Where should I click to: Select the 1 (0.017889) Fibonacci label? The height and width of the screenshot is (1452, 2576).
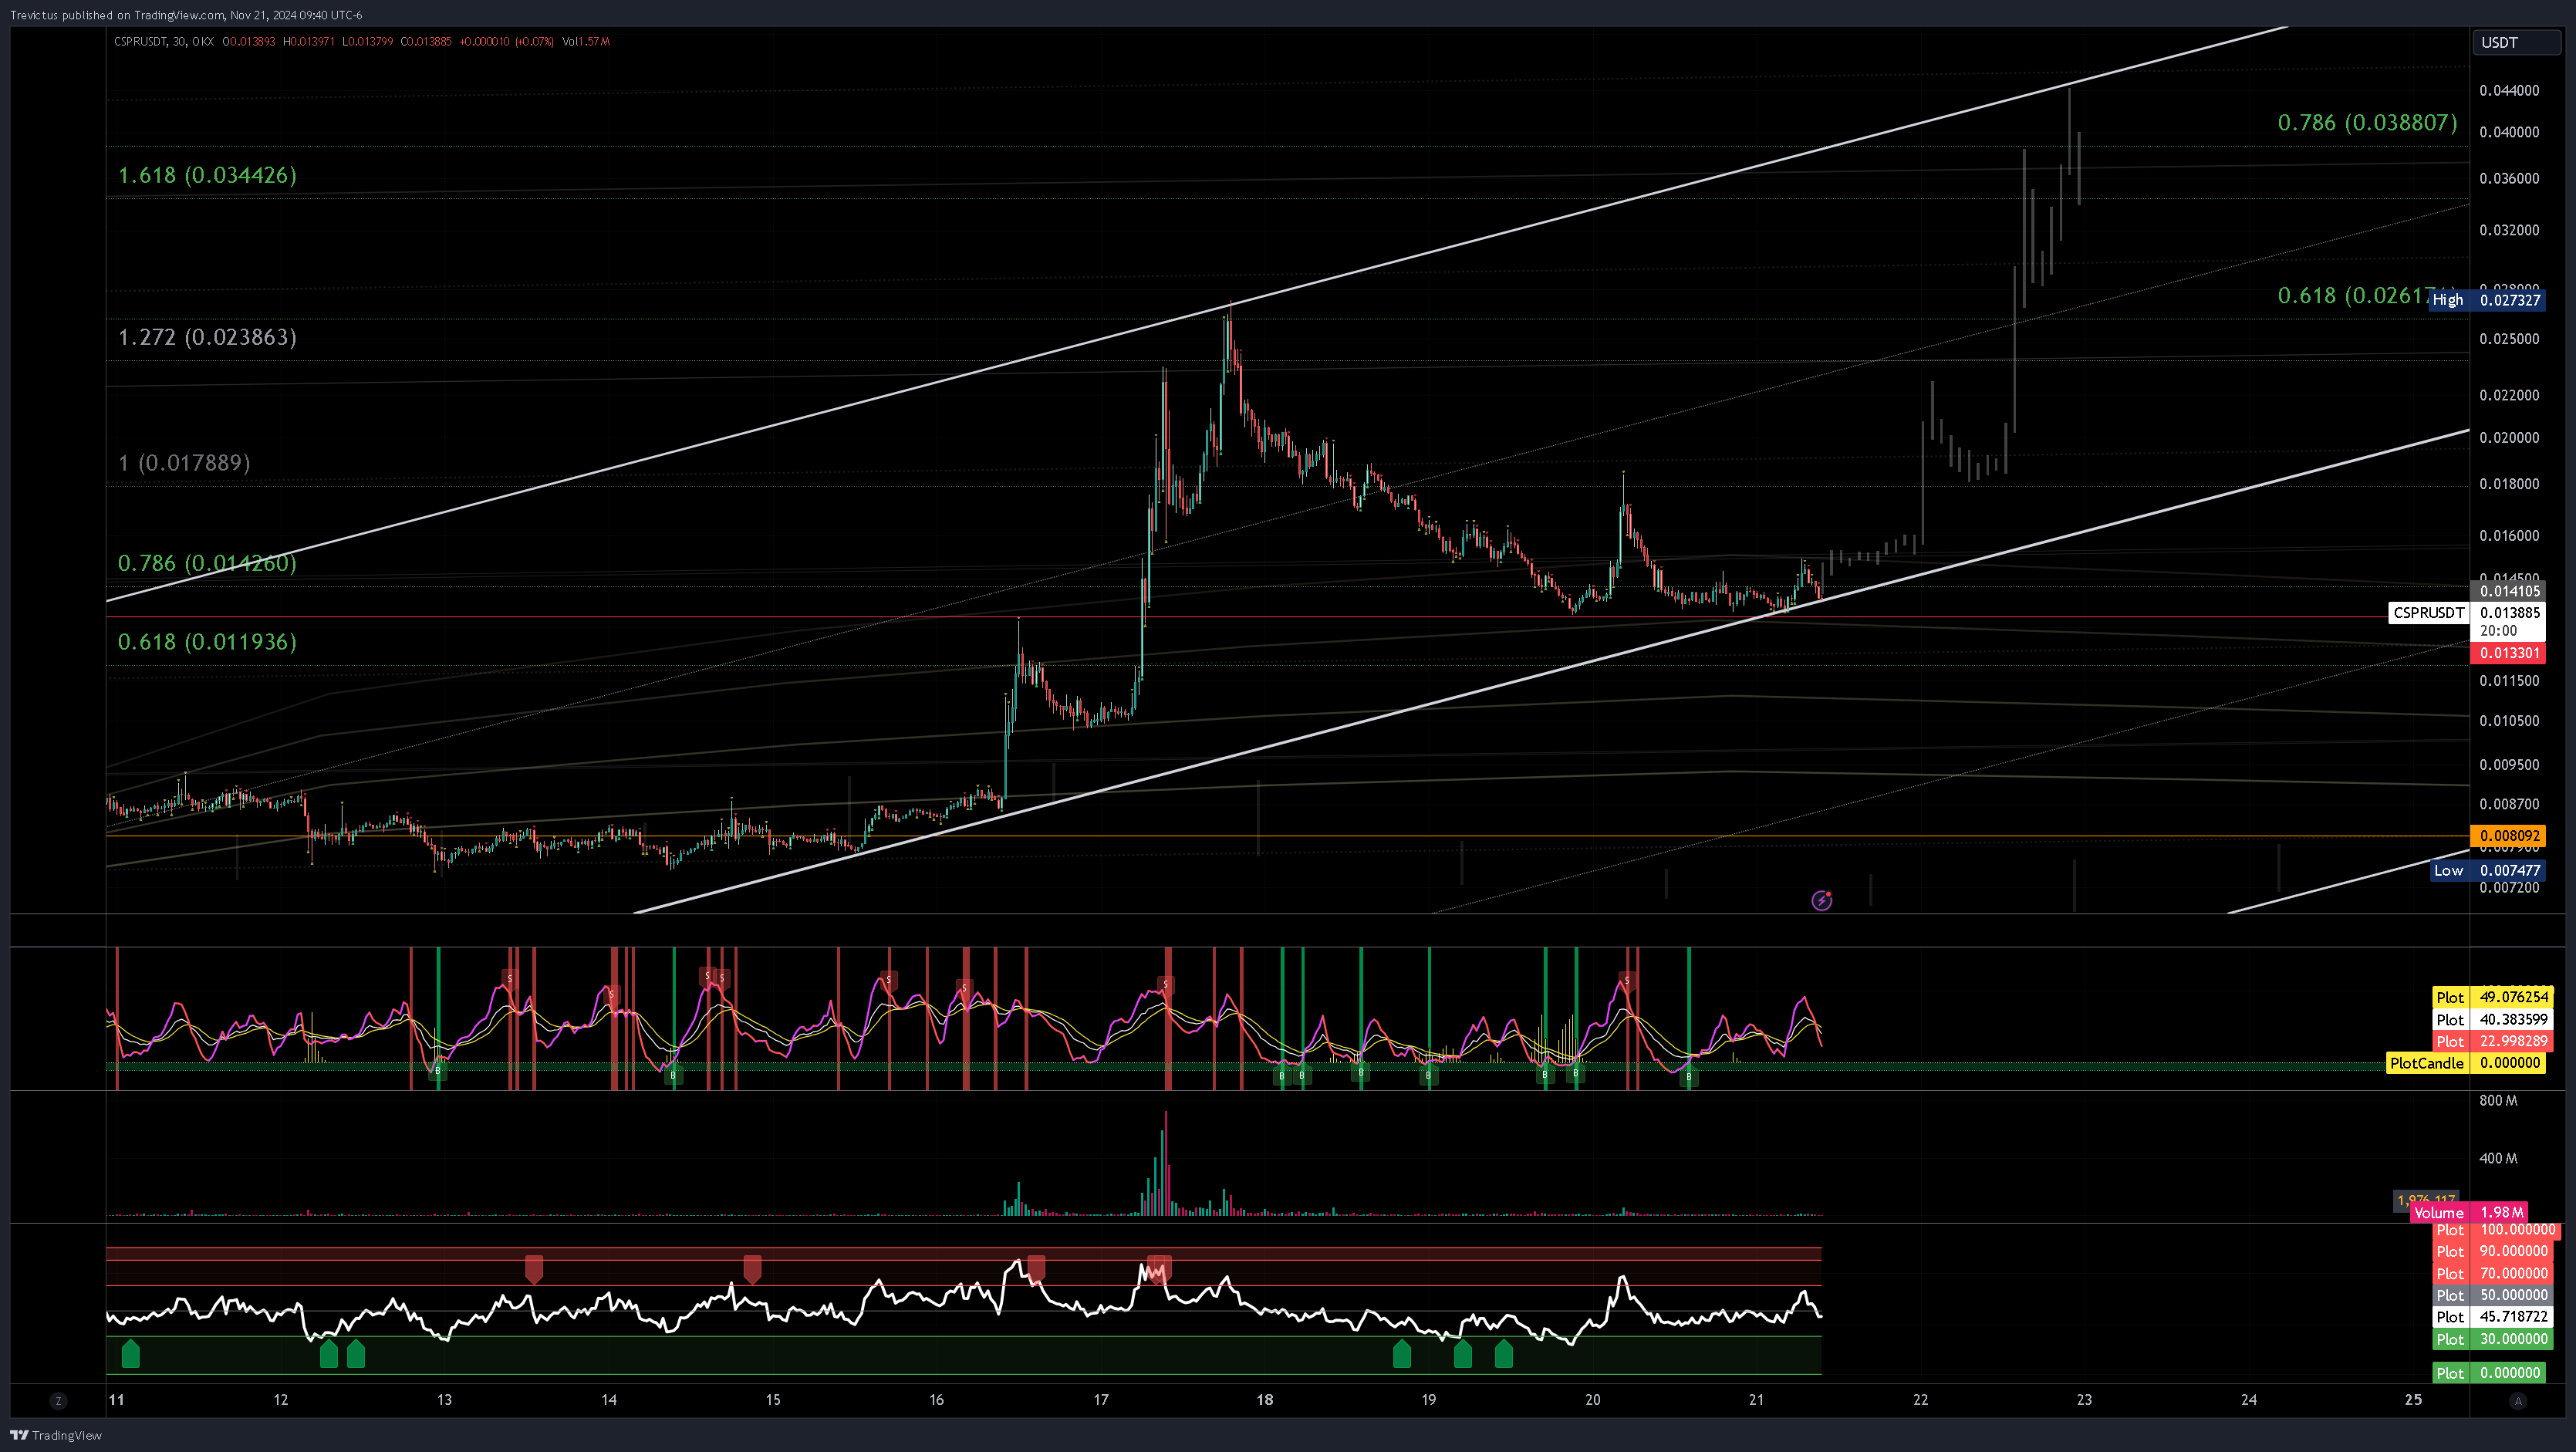tap(184, 463)
